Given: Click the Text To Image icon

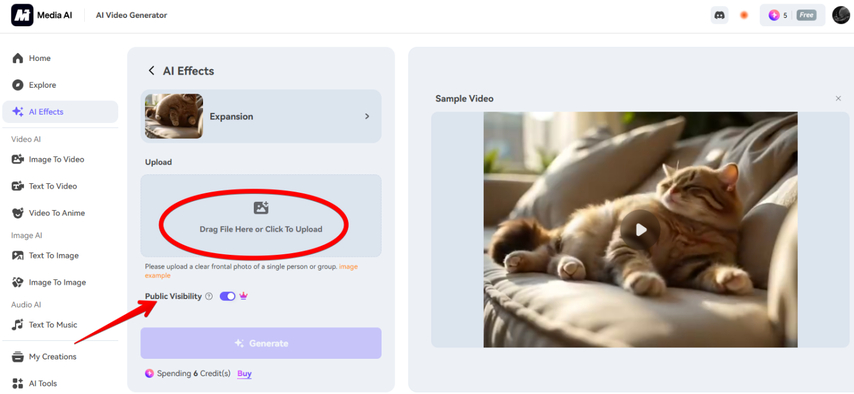Looking at the screenshot, I should click(18, 256).
